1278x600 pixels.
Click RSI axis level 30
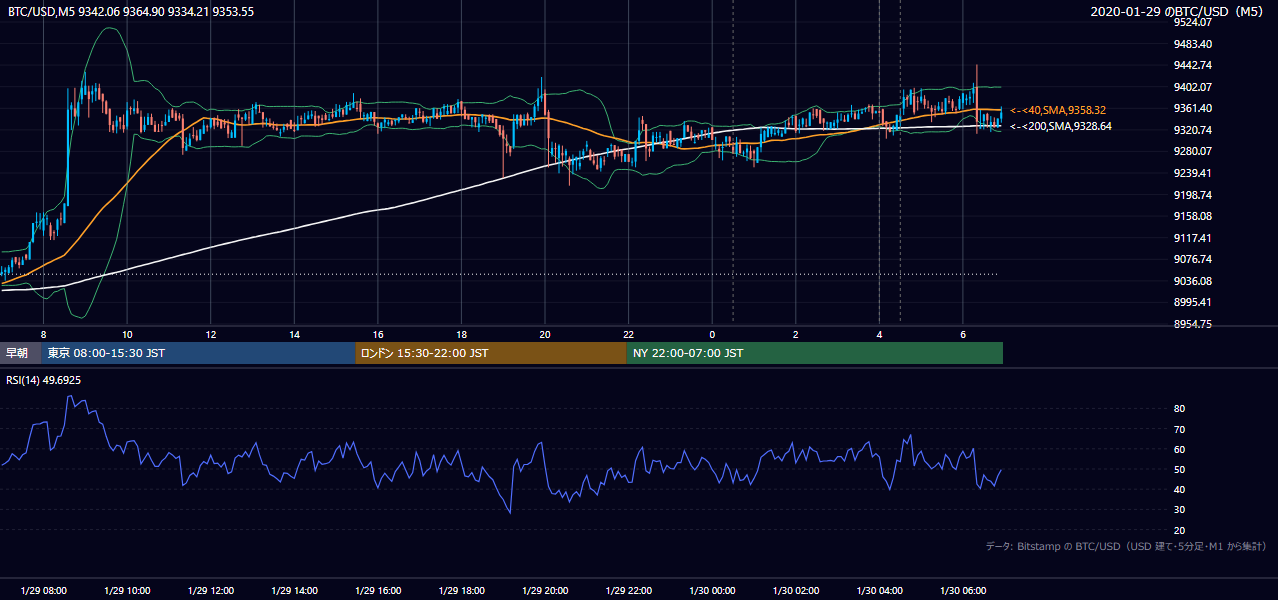(x=1179, y=510)
